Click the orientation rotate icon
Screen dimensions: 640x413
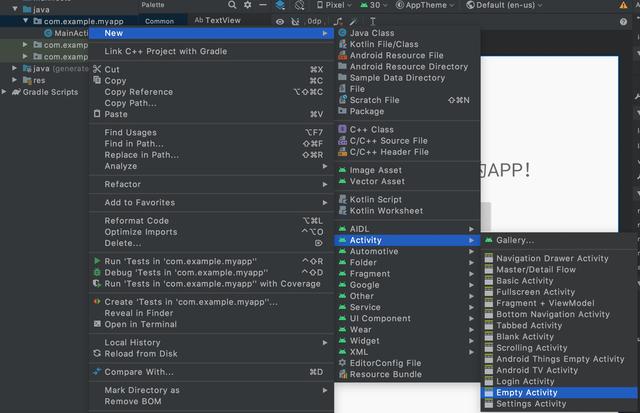click(x=300, y=5)
